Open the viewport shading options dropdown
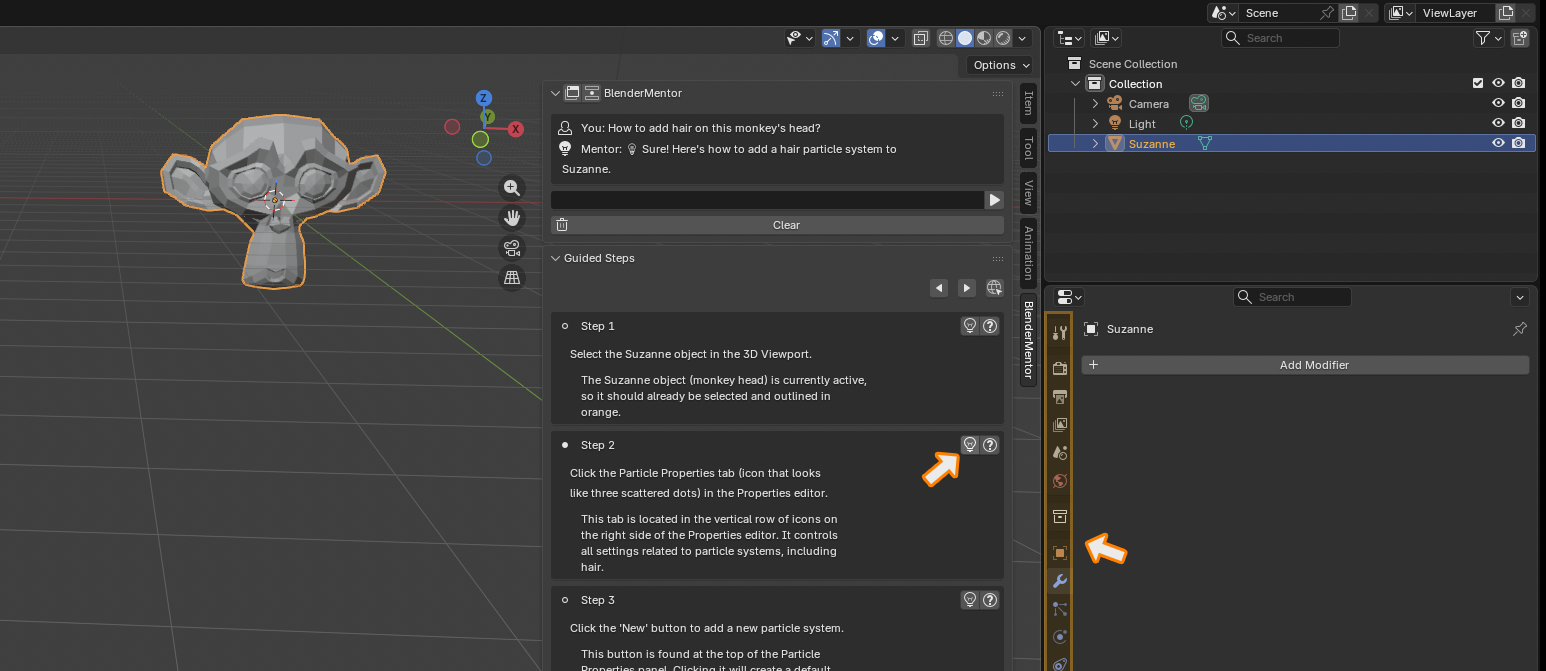Screen dimensions: 1546x671 [x=1023, y=38]
